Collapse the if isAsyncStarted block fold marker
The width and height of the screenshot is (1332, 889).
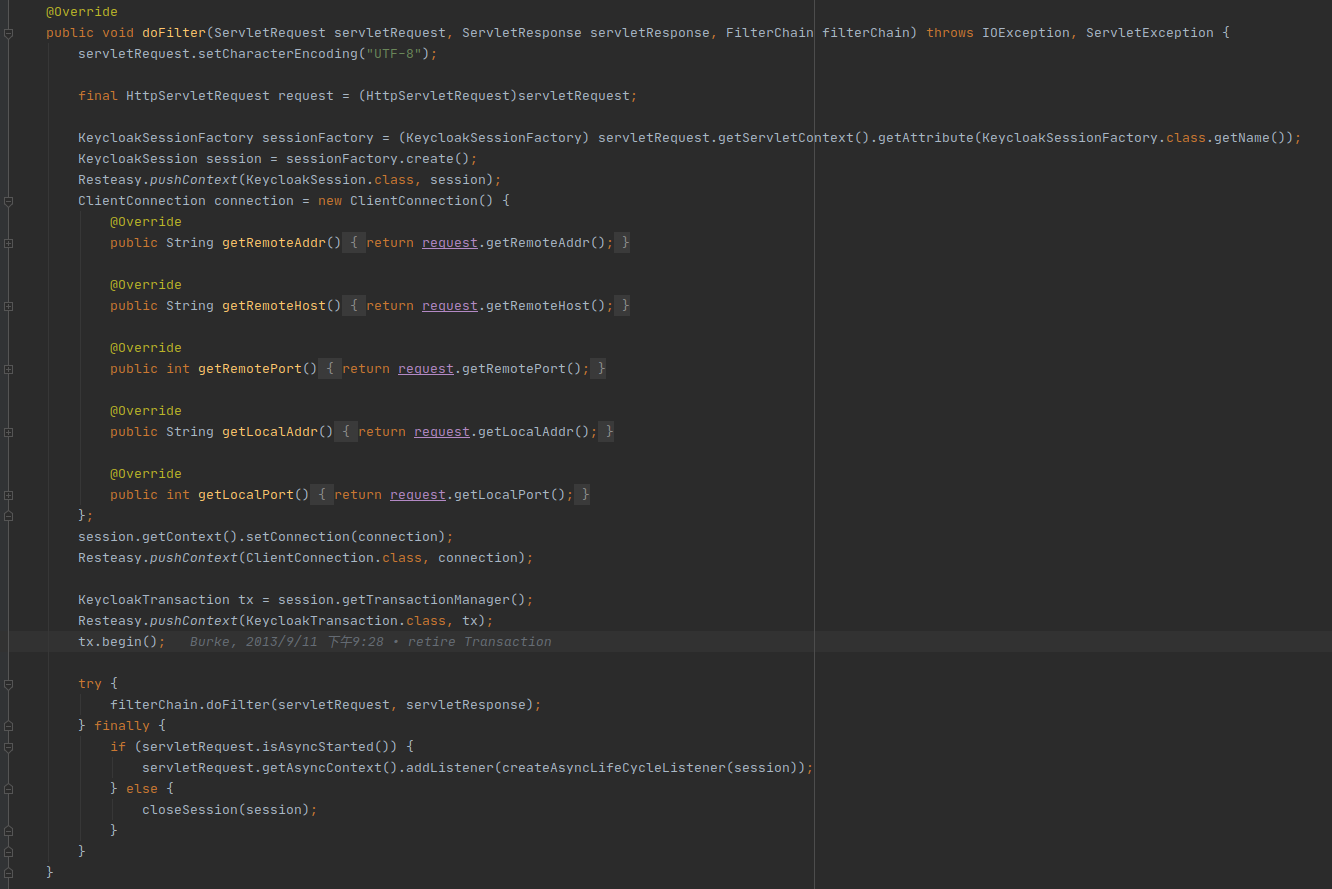8,747
